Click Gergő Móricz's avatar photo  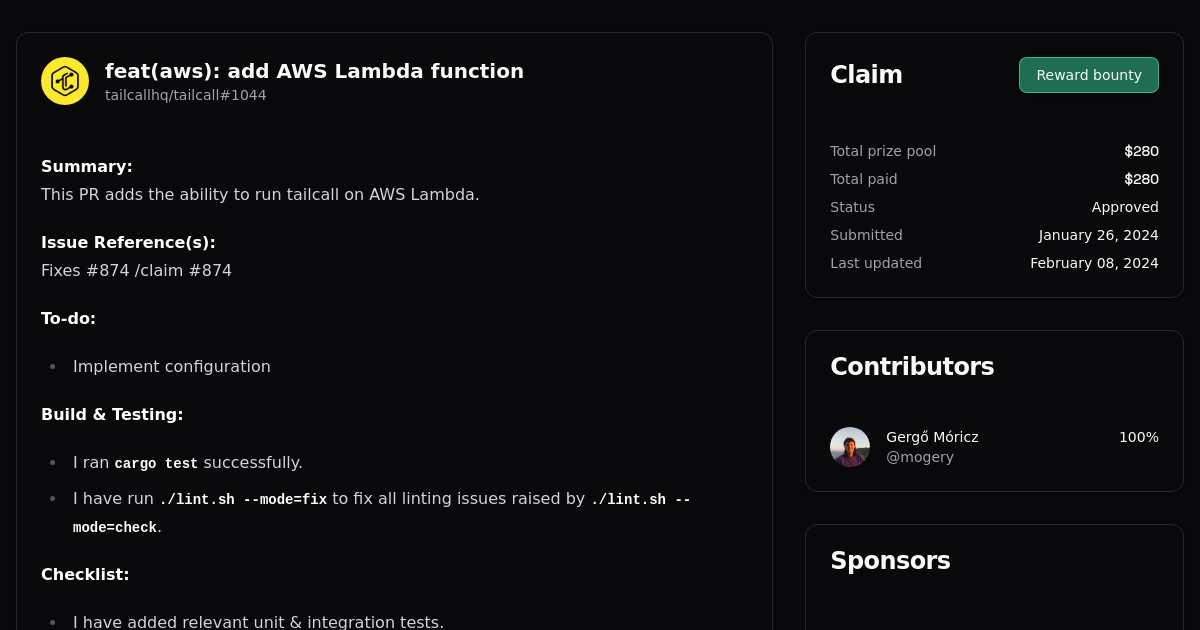tap(850, 447)
